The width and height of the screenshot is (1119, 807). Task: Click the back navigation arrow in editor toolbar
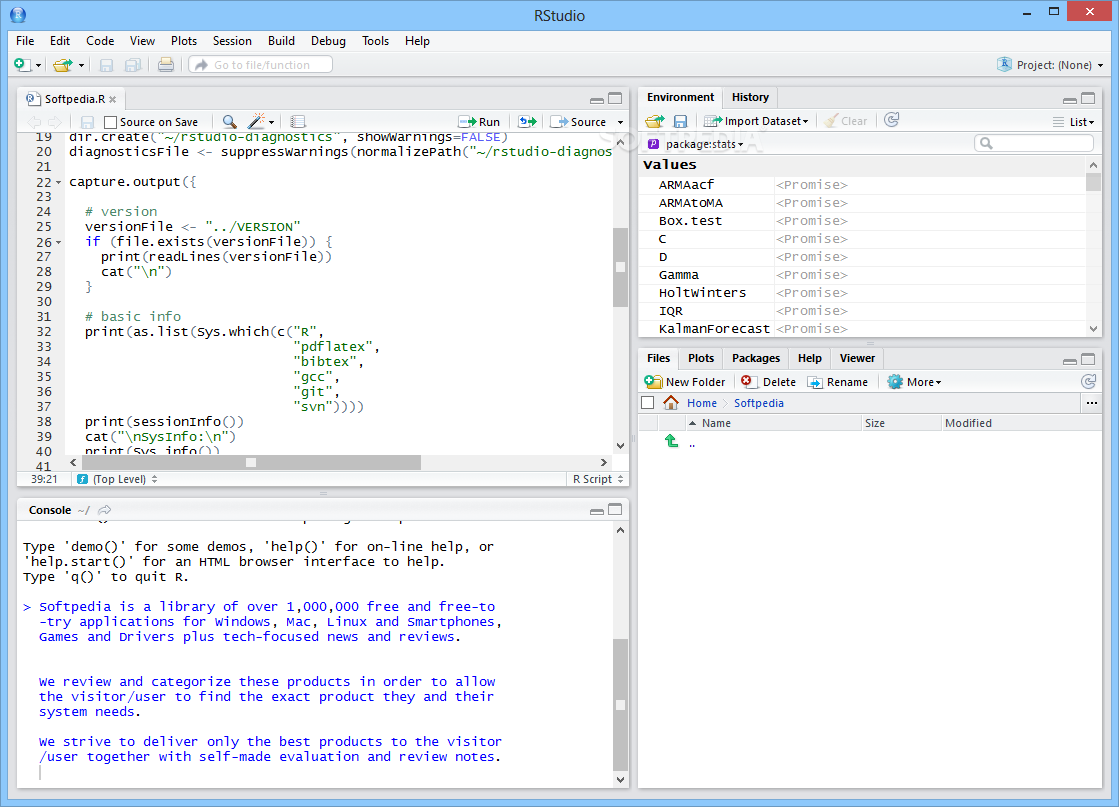34,122
